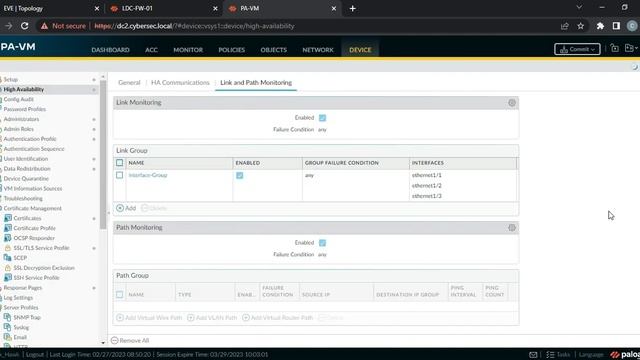The width and height of the screenshot is (640, 360).
Task: Open browser extensions puzzle icon
Action: (x=600, y=26)
